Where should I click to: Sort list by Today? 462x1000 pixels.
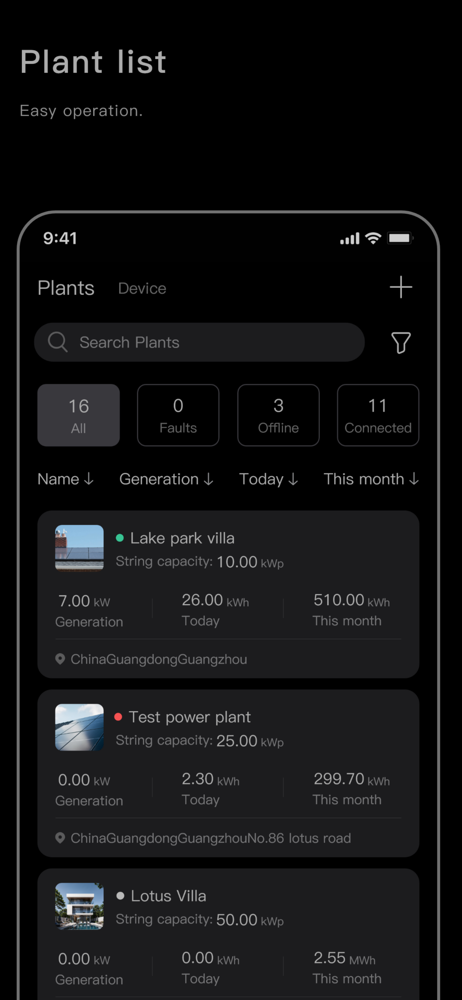coord(269,479)
